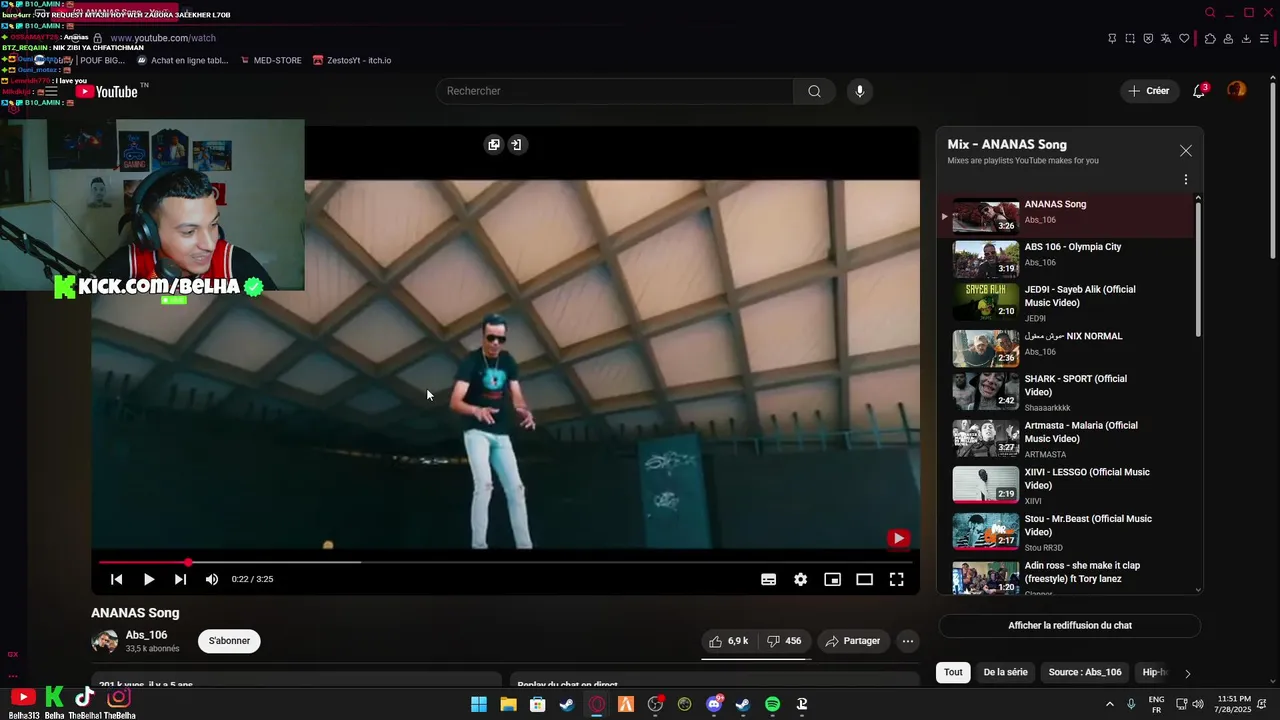Screen dimensions: 1280x720
Task: Play JED9I - Sayeb Alik video
Action: [x=1066, y=303]
